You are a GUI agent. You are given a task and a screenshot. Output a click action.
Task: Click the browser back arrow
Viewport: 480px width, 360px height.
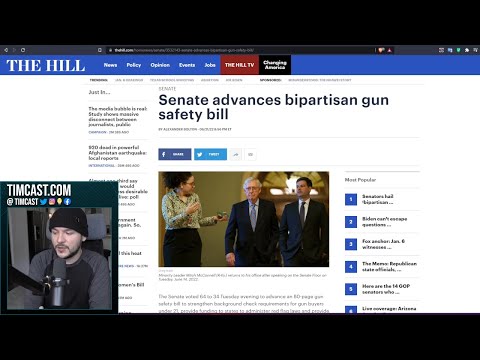(x=6, y=50)
